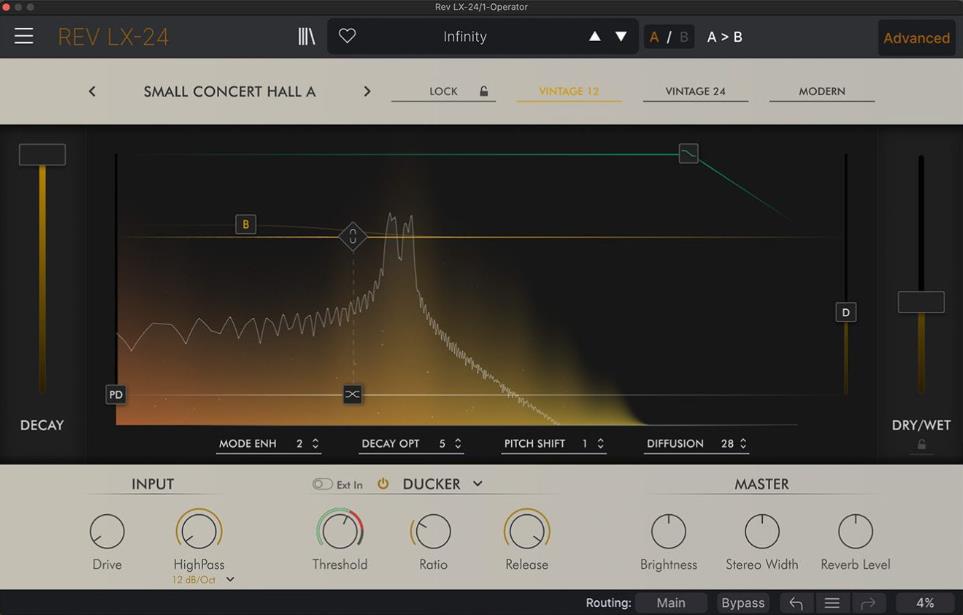Go to next preset with down arrow
The height and width of the screenshot is (615, 963).
[621, 36]
